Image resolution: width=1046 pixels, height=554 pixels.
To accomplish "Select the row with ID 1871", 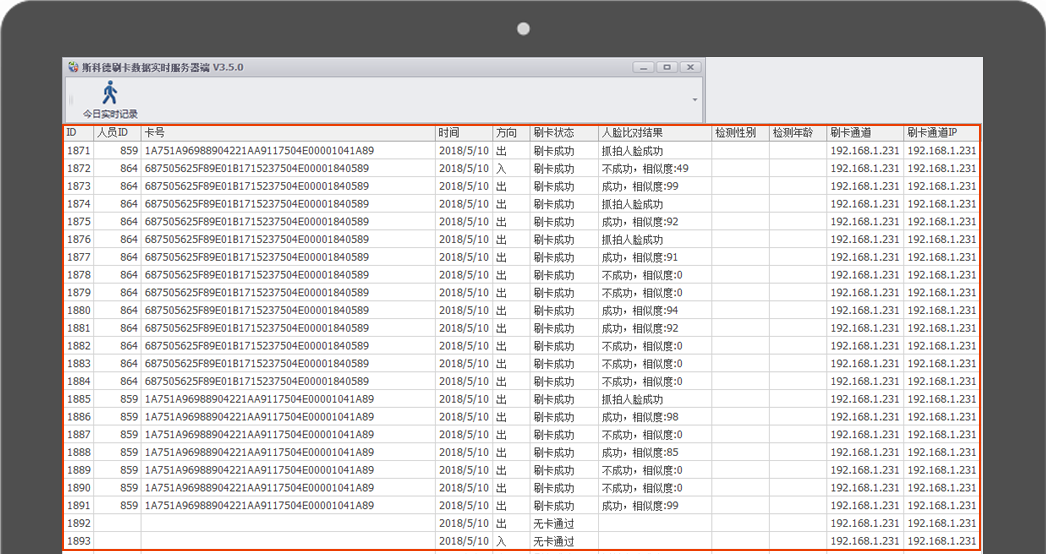I will click(x=522, y=151).
